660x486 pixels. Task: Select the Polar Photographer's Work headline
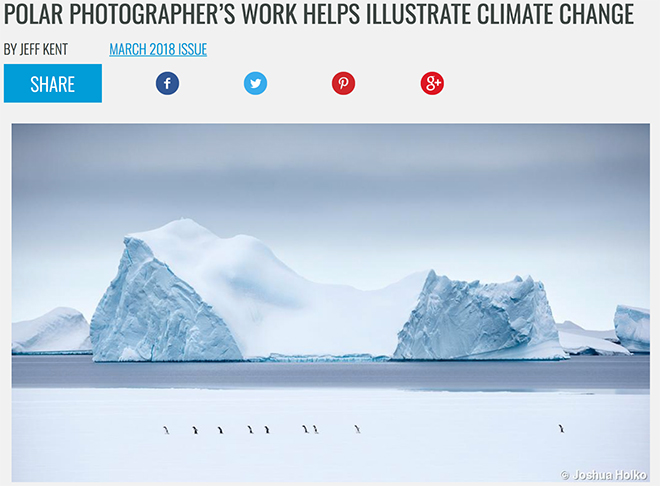pyautogui.click(x=319, y=13)
